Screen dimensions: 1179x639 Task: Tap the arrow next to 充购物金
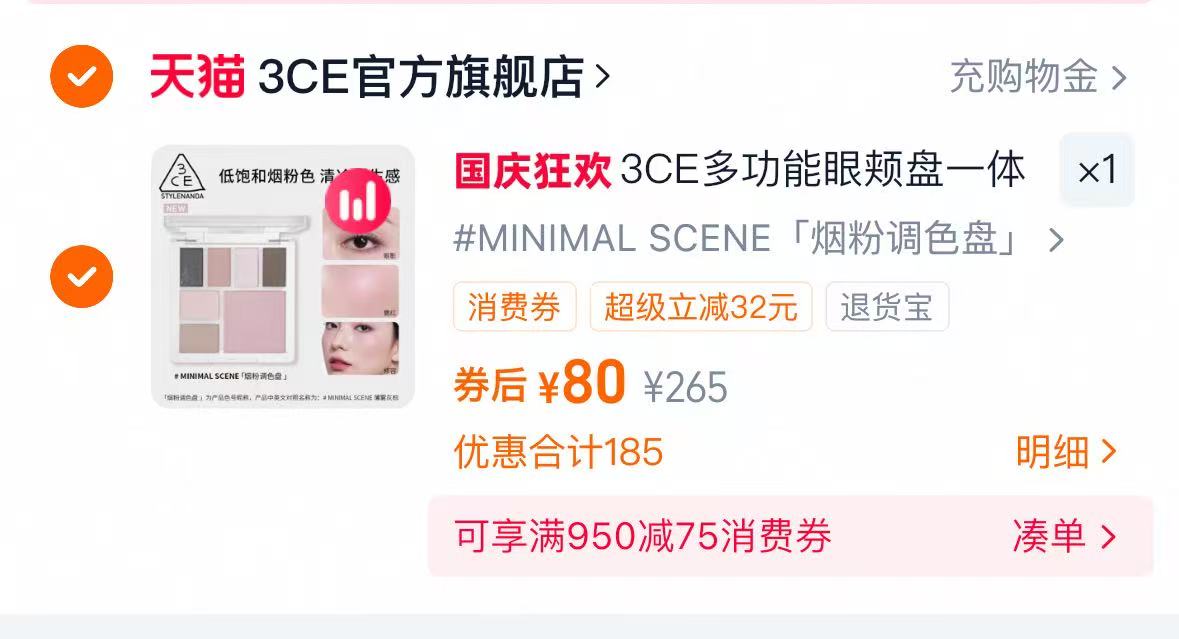1119,77
